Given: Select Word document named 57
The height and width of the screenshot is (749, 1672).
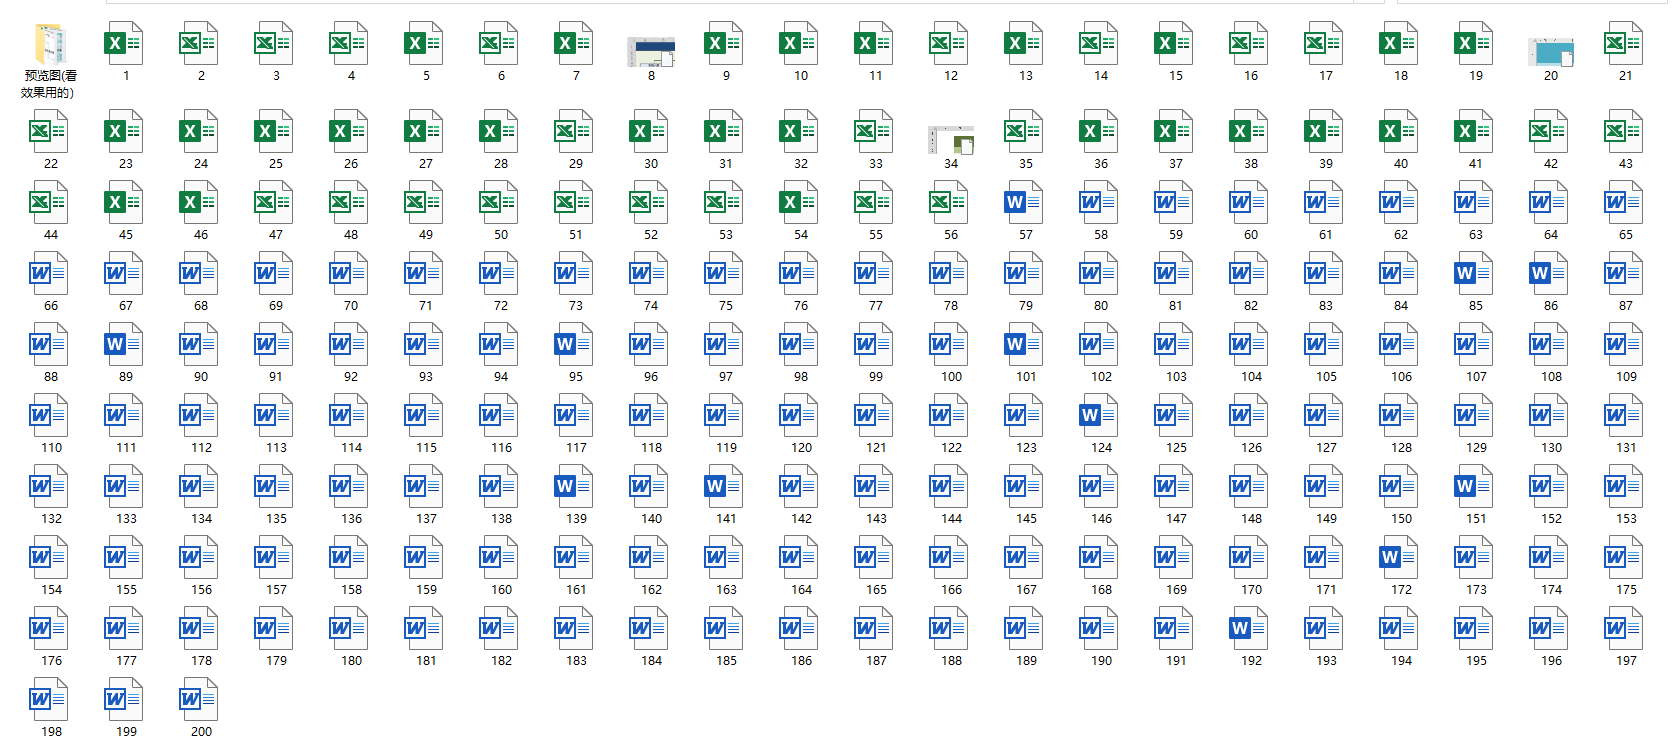Looking at the screenshot, I should click(x=1025, y=204).
